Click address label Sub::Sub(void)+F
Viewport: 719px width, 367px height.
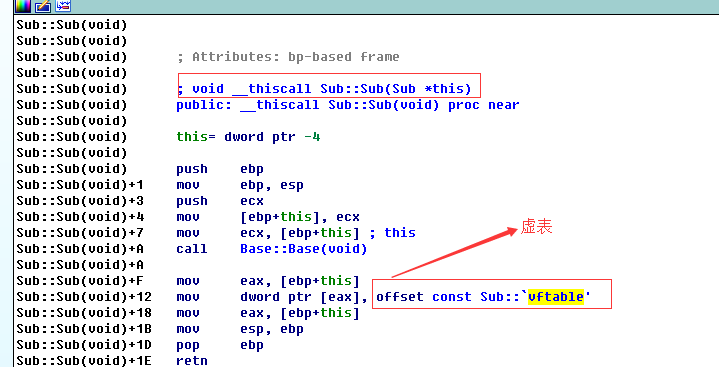point(80,281)
